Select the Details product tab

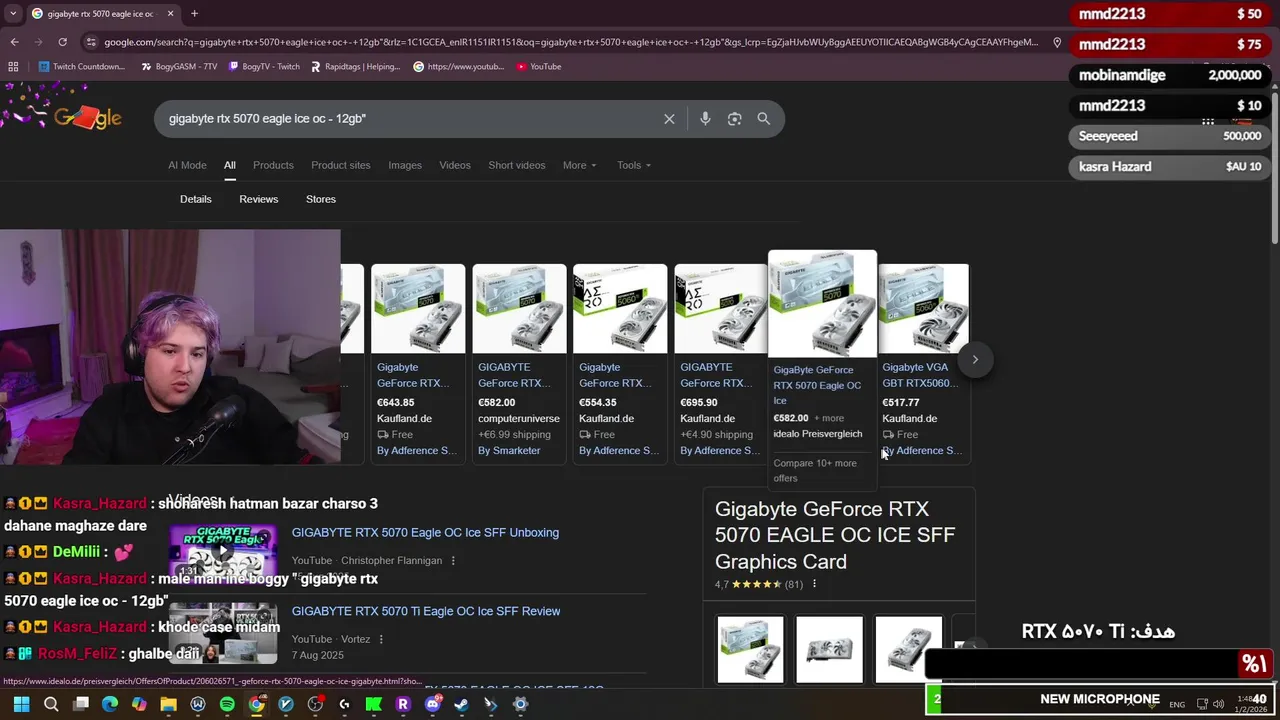pyautogui.click(x=196, y=199)
